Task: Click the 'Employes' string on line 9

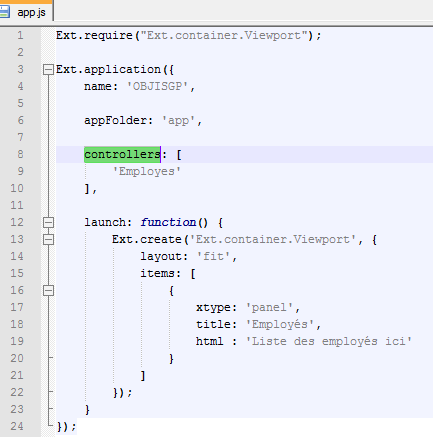Action: click(147, 171)
